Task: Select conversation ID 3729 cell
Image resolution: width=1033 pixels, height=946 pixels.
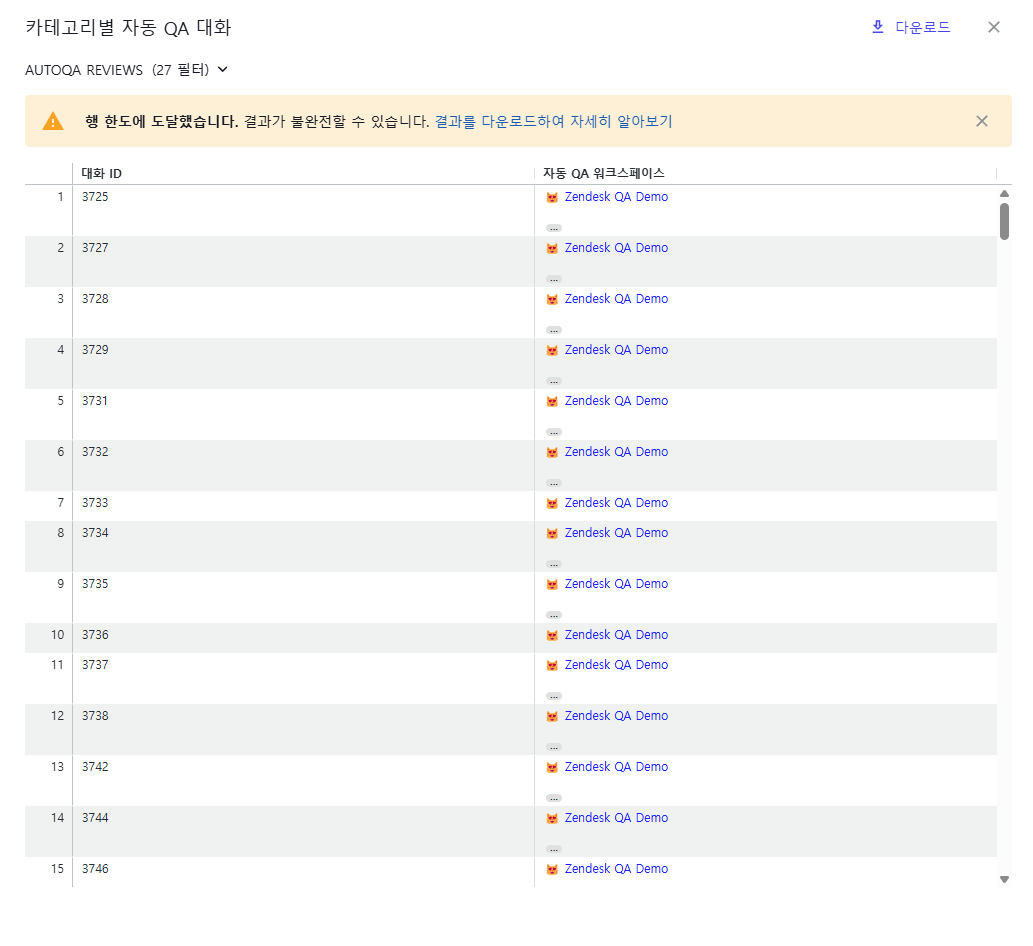Action: click(x=303, y=364)
